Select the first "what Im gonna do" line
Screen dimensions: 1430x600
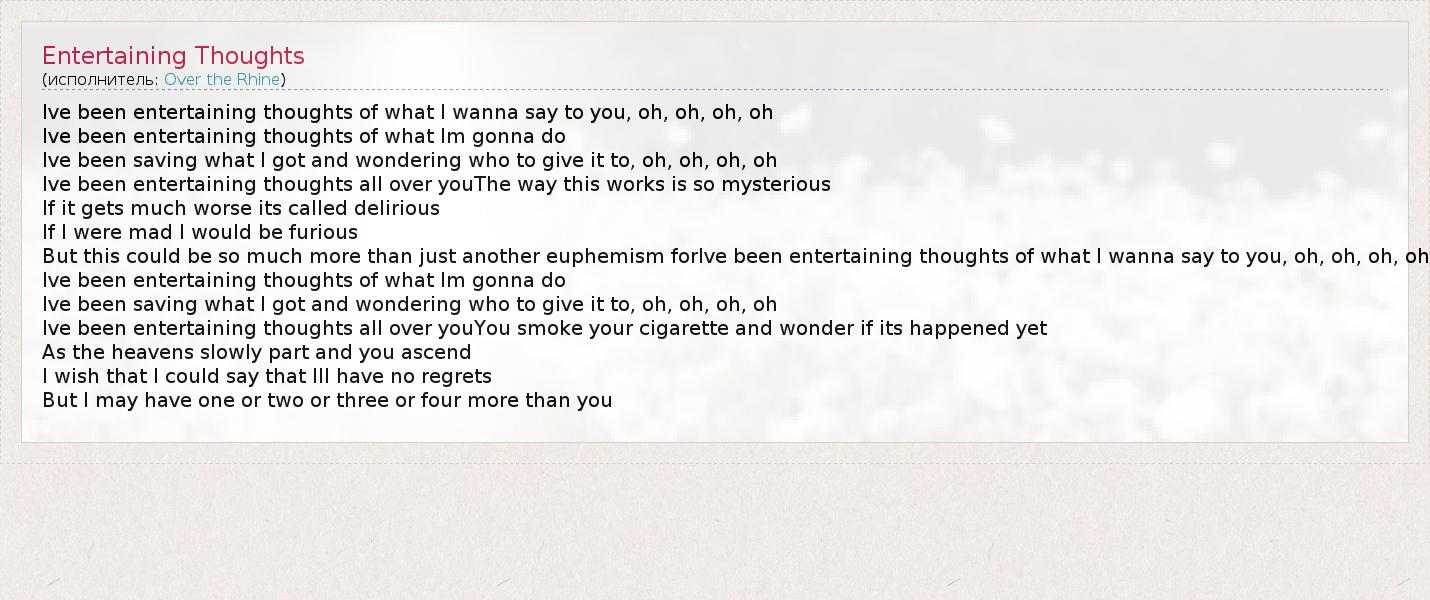pyautogui.click(x=304, y=136)
